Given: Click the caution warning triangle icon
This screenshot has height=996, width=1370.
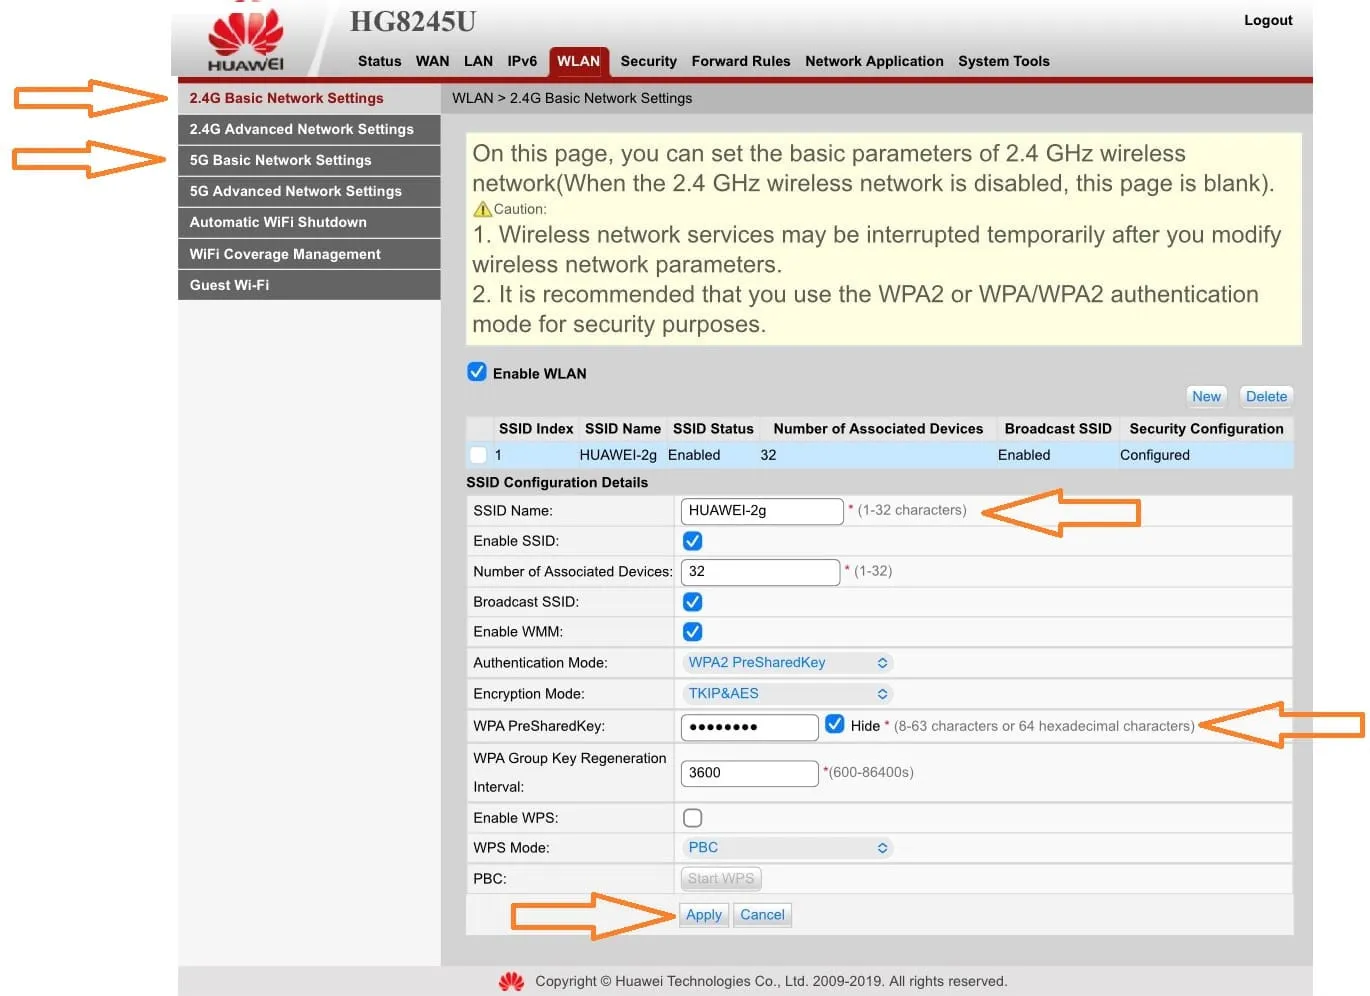Looking at the screenshot, I should 482,209.
